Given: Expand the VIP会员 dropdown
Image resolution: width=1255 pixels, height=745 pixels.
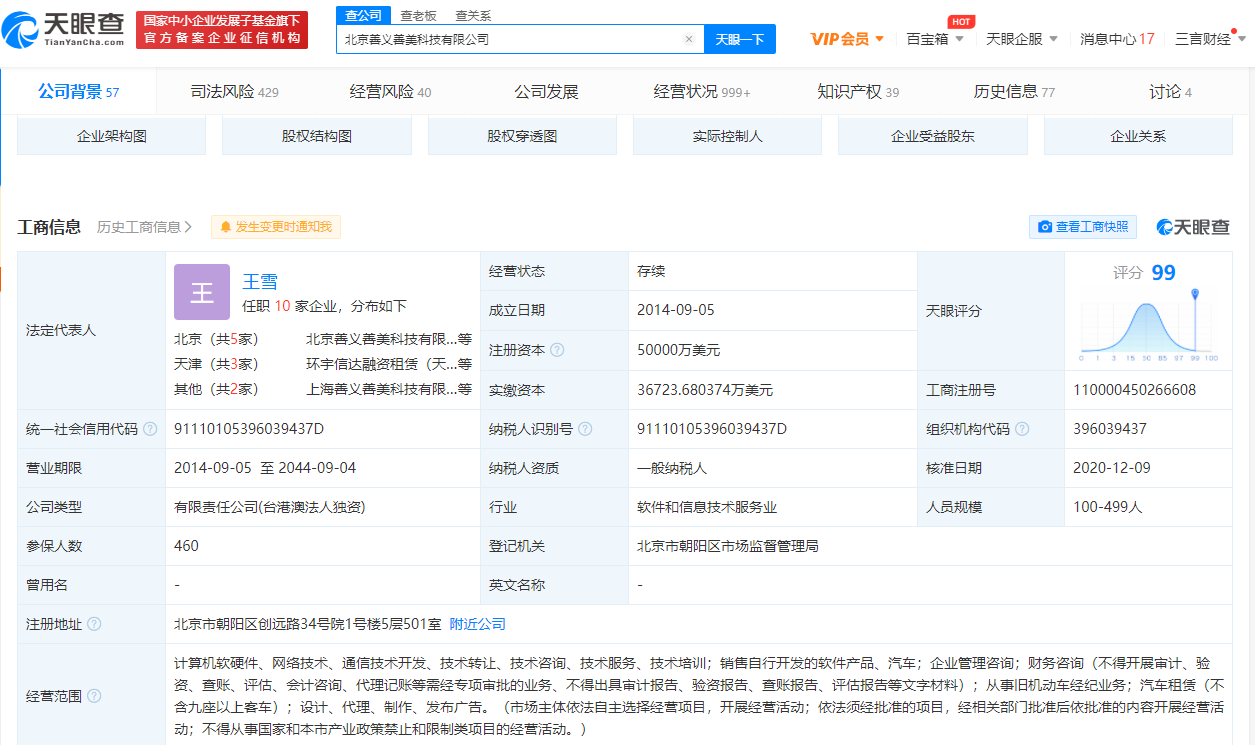Looking at the screenshot, I should point(847,39).
